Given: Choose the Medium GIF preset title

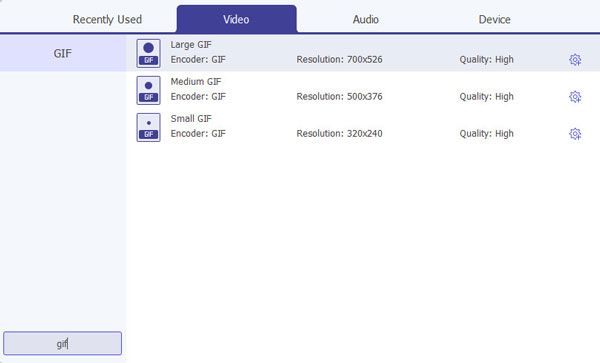Looking at the screenshot, I should [x=196, y=82].
